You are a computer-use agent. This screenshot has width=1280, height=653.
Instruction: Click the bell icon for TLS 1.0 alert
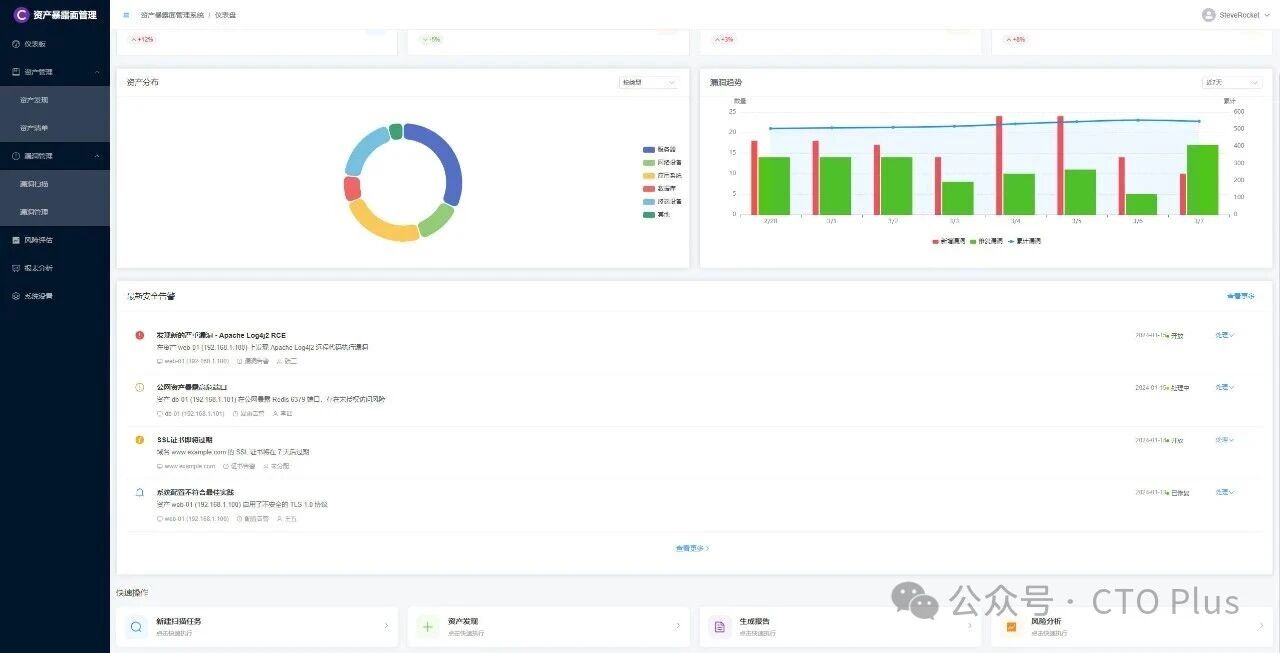click(x=139, y=492)
